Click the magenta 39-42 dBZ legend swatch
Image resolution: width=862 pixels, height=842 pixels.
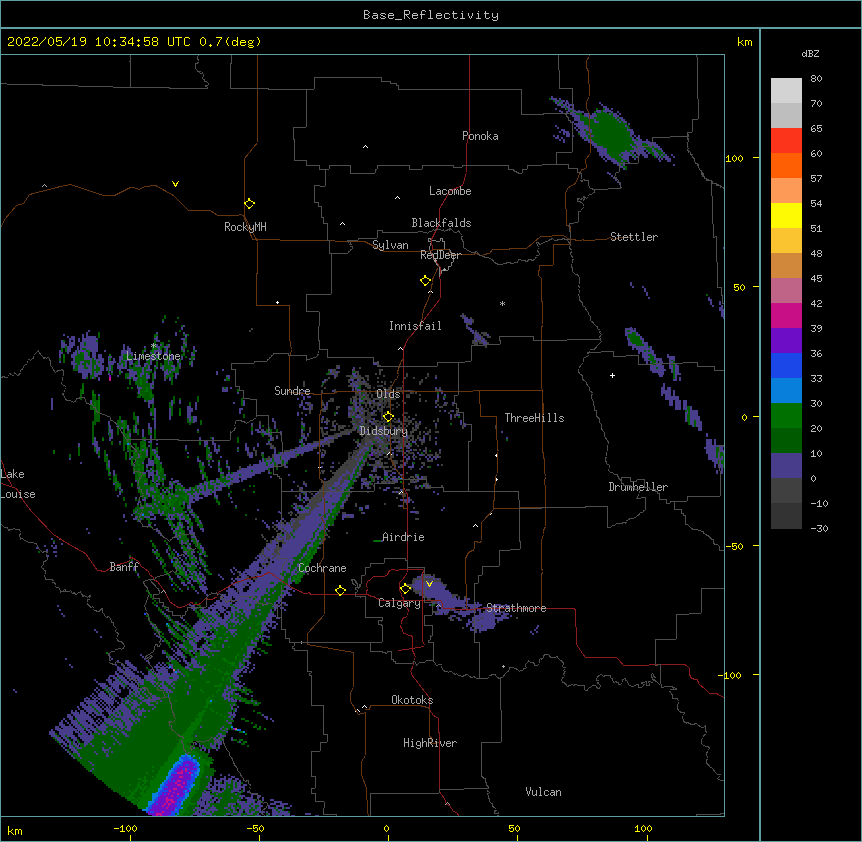point(786,315)
